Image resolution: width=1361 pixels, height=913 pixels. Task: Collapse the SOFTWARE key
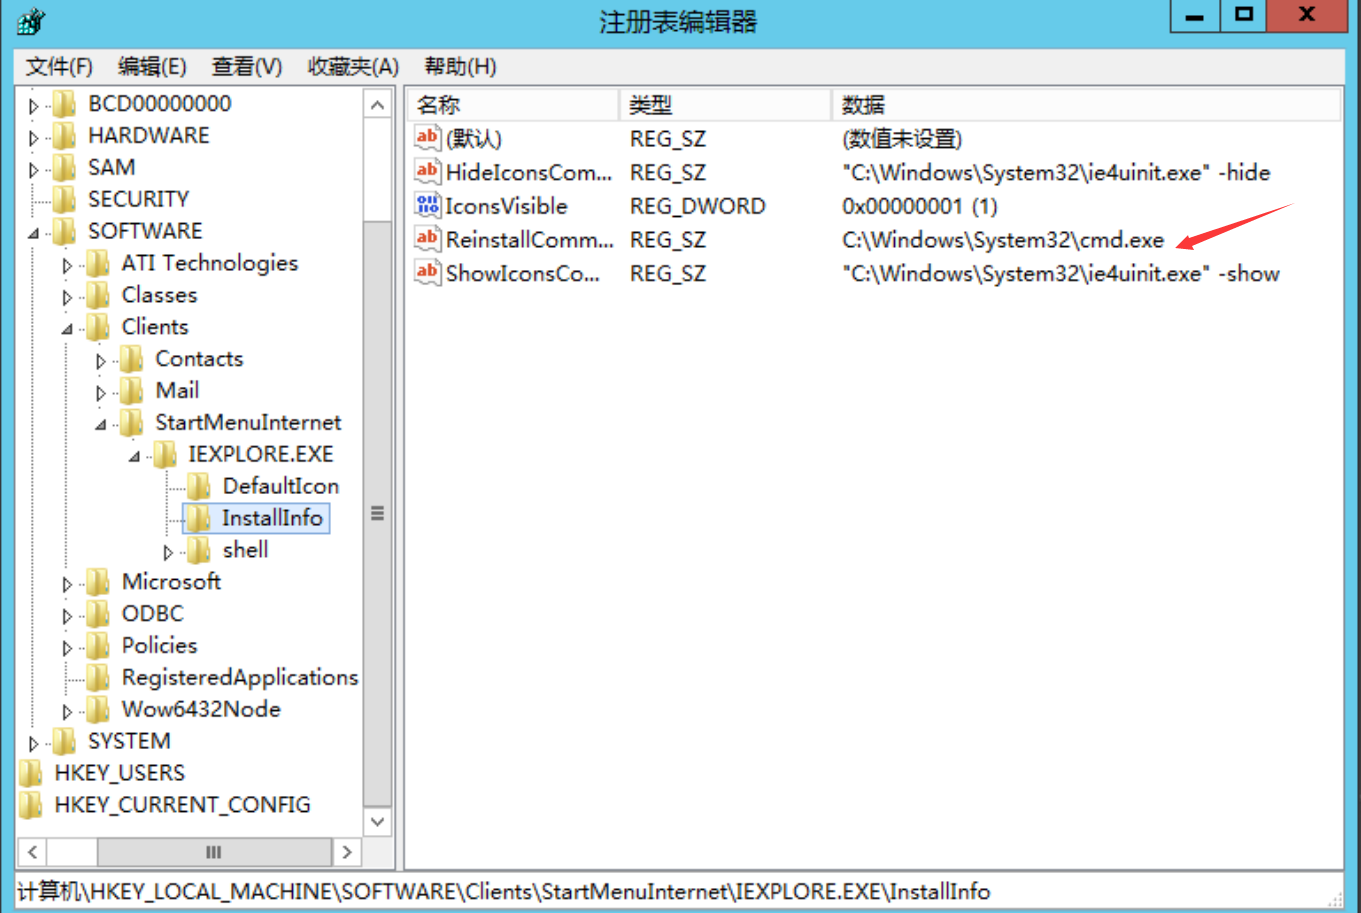pos(34,233)
